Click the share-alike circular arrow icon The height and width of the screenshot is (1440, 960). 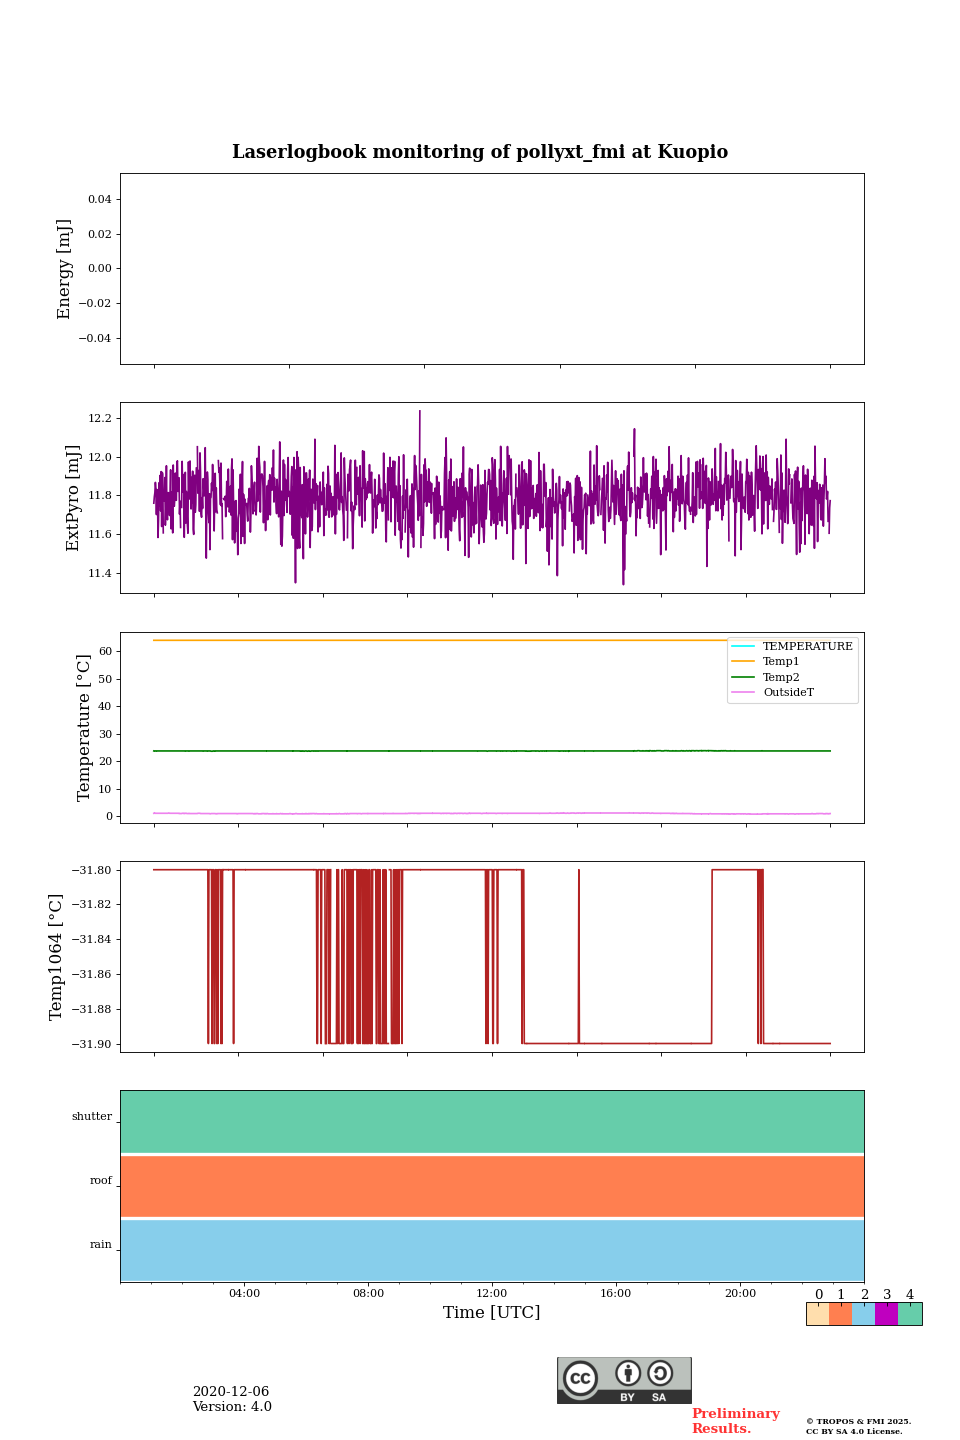[660, 1373]
